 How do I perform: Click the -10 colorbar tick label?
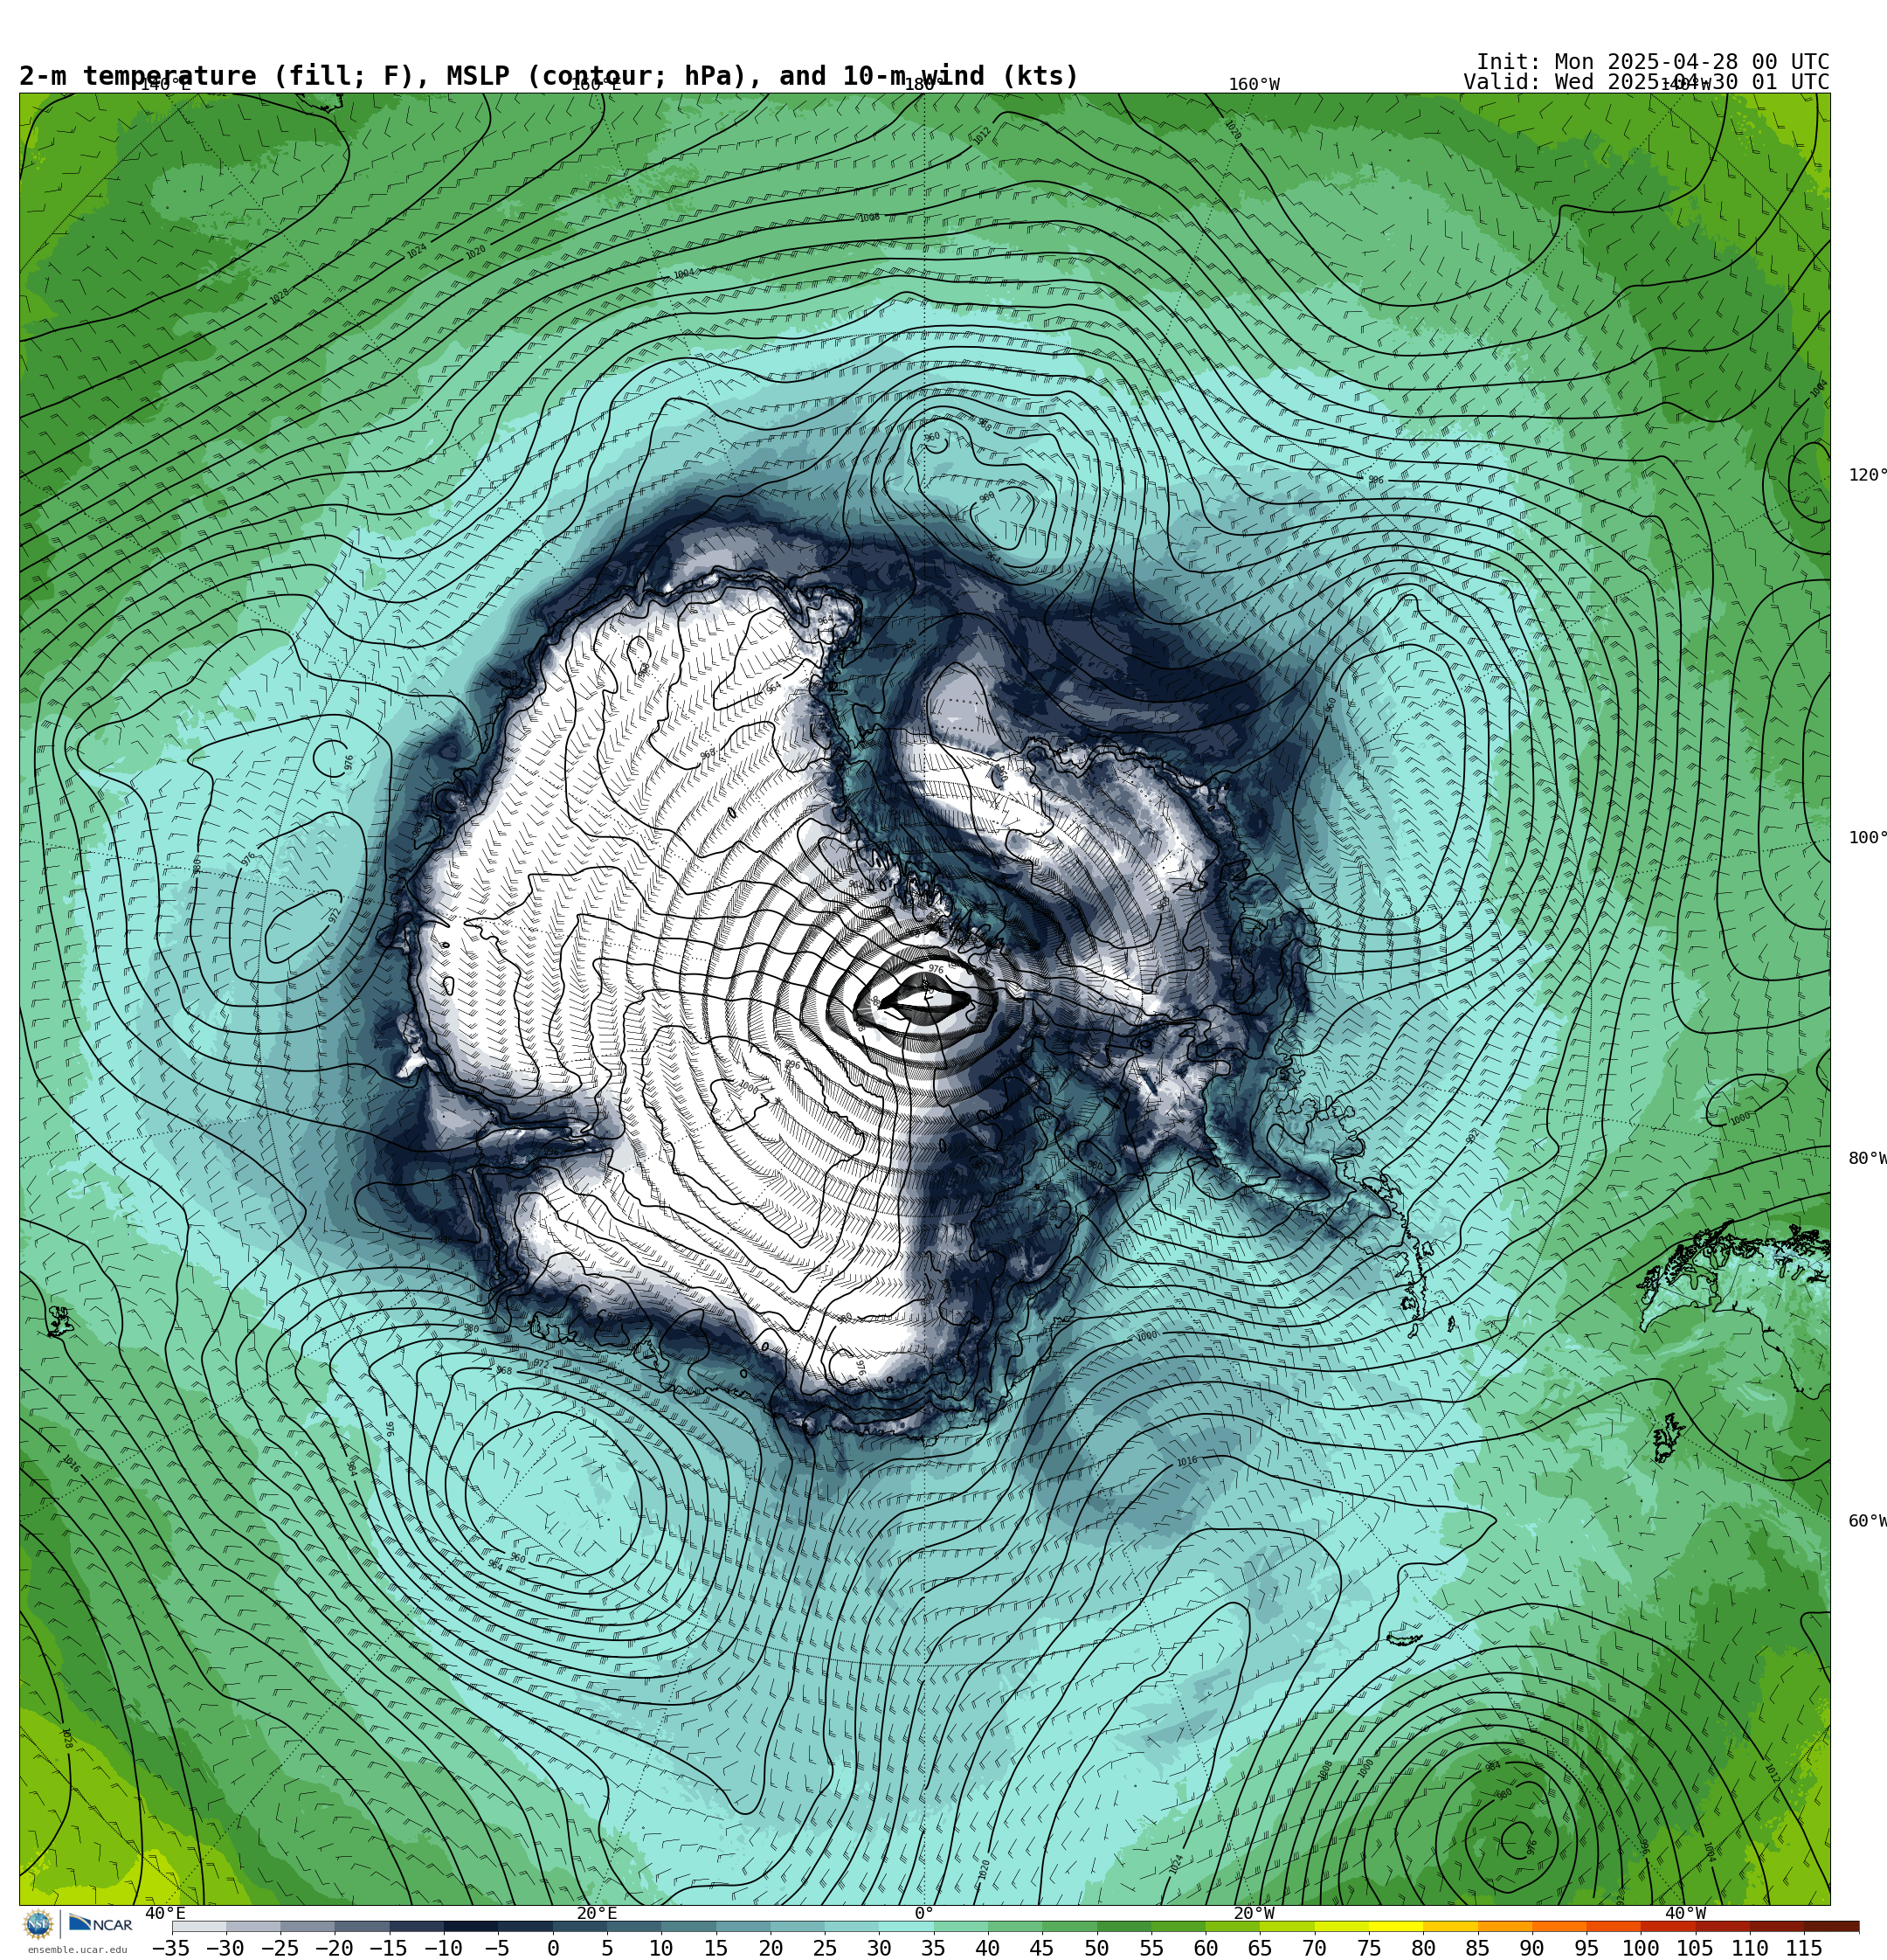point(443,1948)
